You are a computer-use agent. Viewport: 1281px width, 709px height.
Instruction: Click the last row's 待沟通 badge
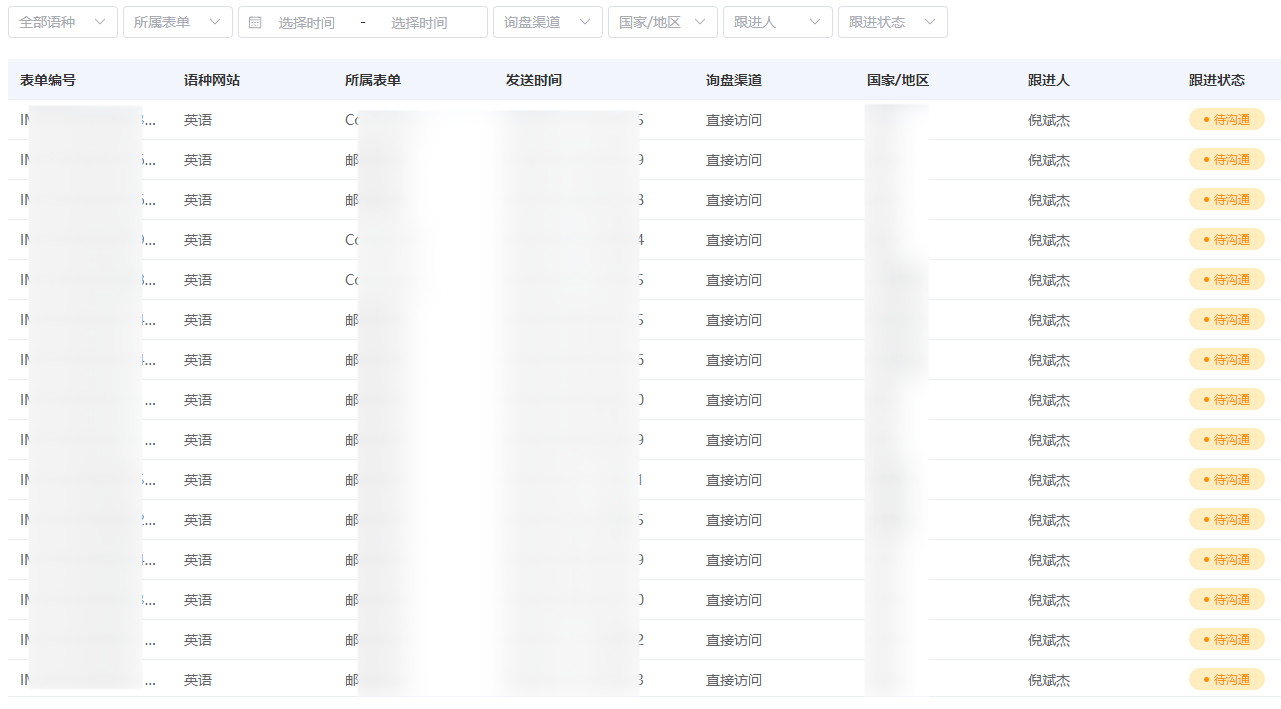(1227, 678)
